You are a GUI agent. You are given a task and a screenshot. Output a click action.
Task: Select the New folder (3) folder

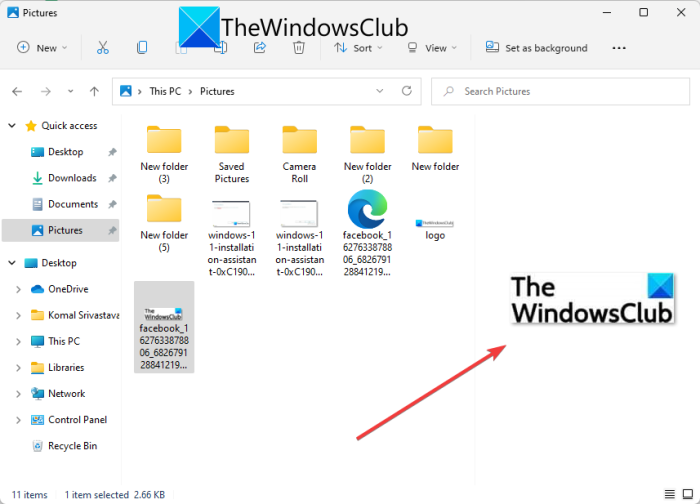coord(164,154)
